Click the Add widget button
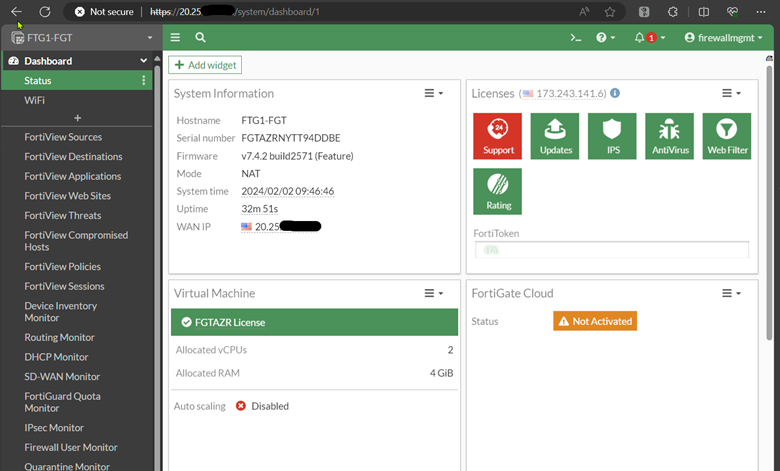780x471 pixels. click(205, 65)
